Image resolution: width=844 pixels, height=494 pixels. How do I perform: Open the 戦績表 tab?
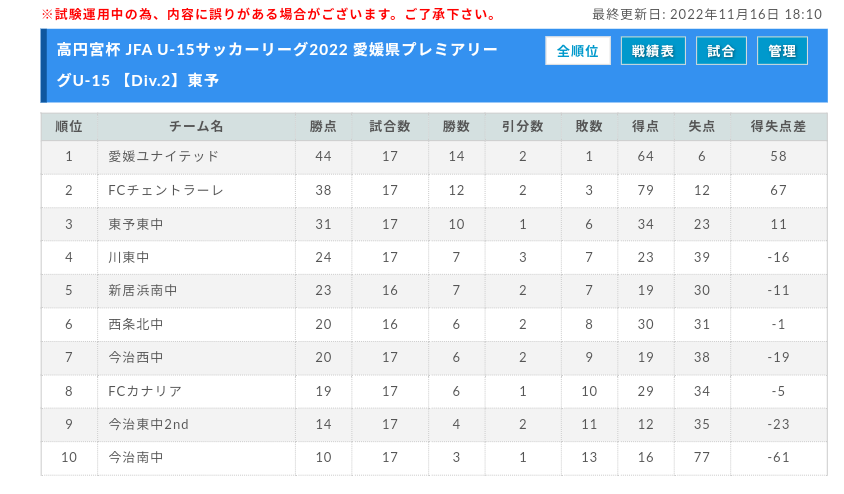(653, 51)
